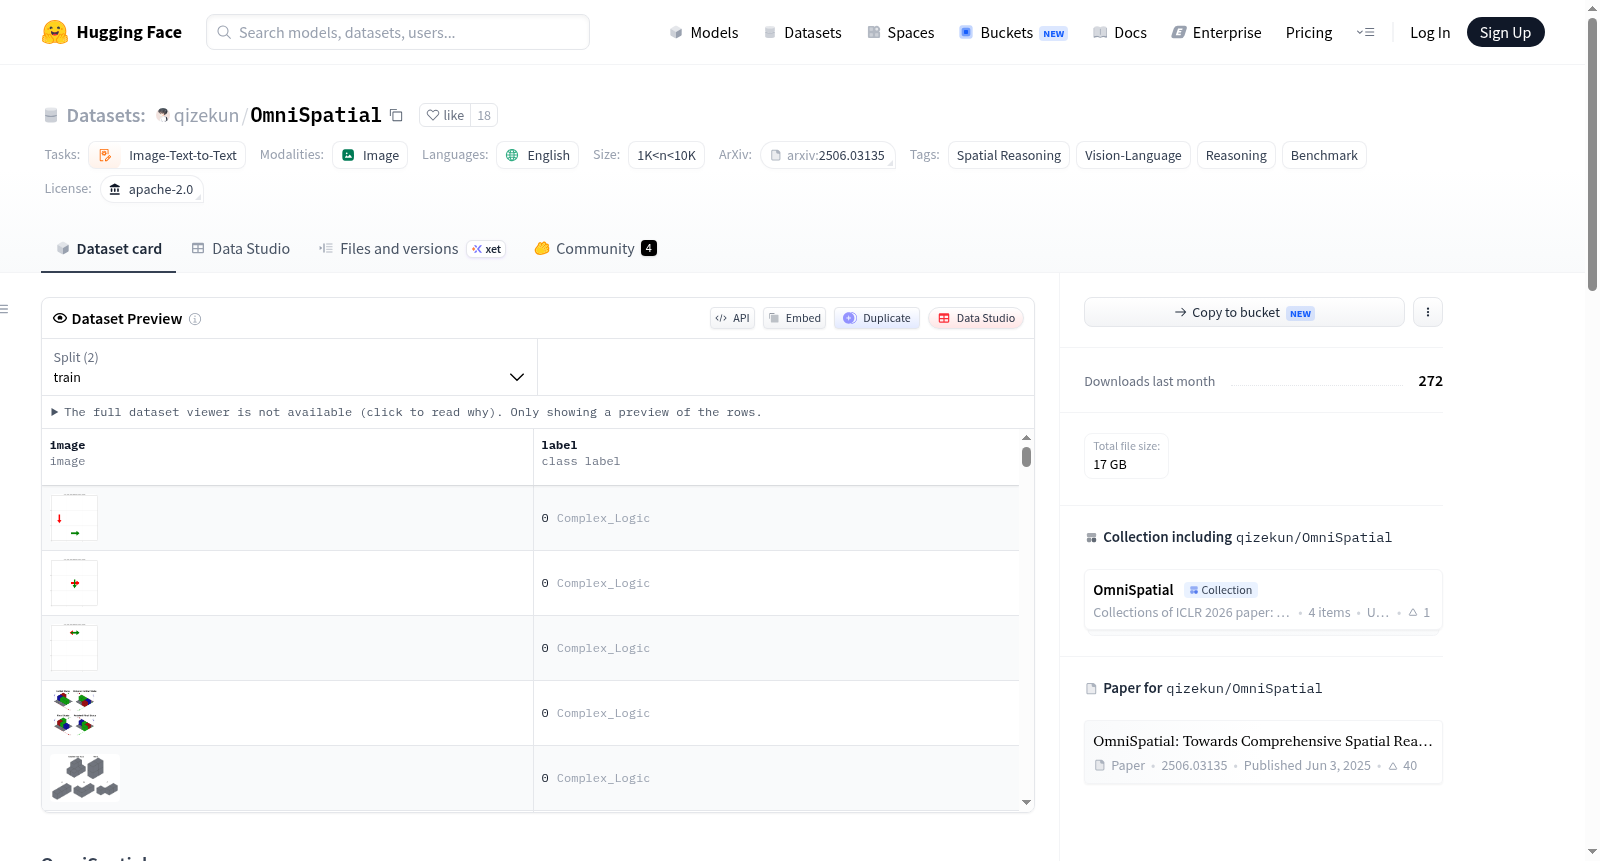Click the Sign Up button
The height and width of the screenshot is (861, 1600).
[x=1505, y=32]
